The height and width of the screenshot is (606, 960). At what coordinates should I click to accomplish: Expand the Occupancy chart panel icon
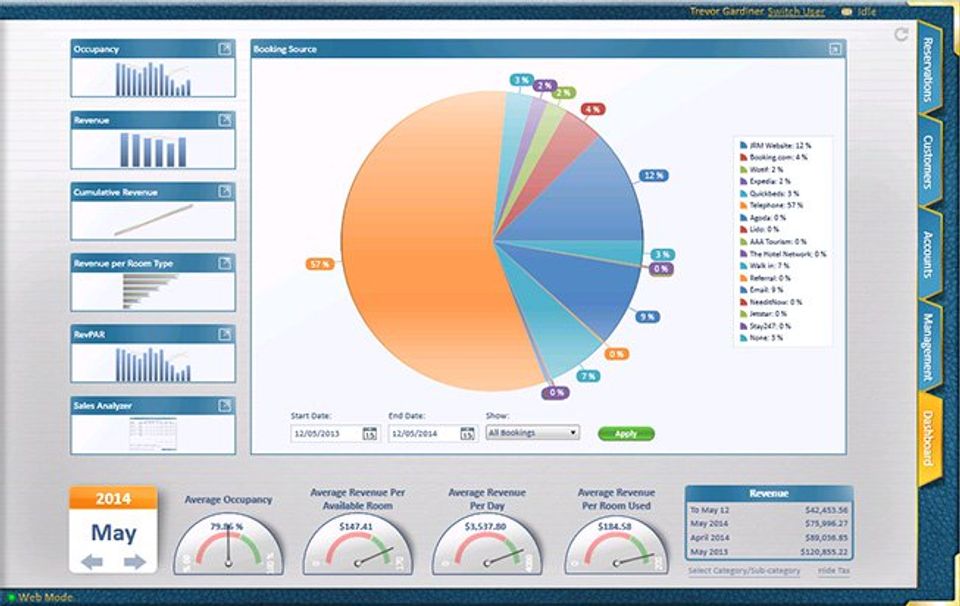coord(225,49)
